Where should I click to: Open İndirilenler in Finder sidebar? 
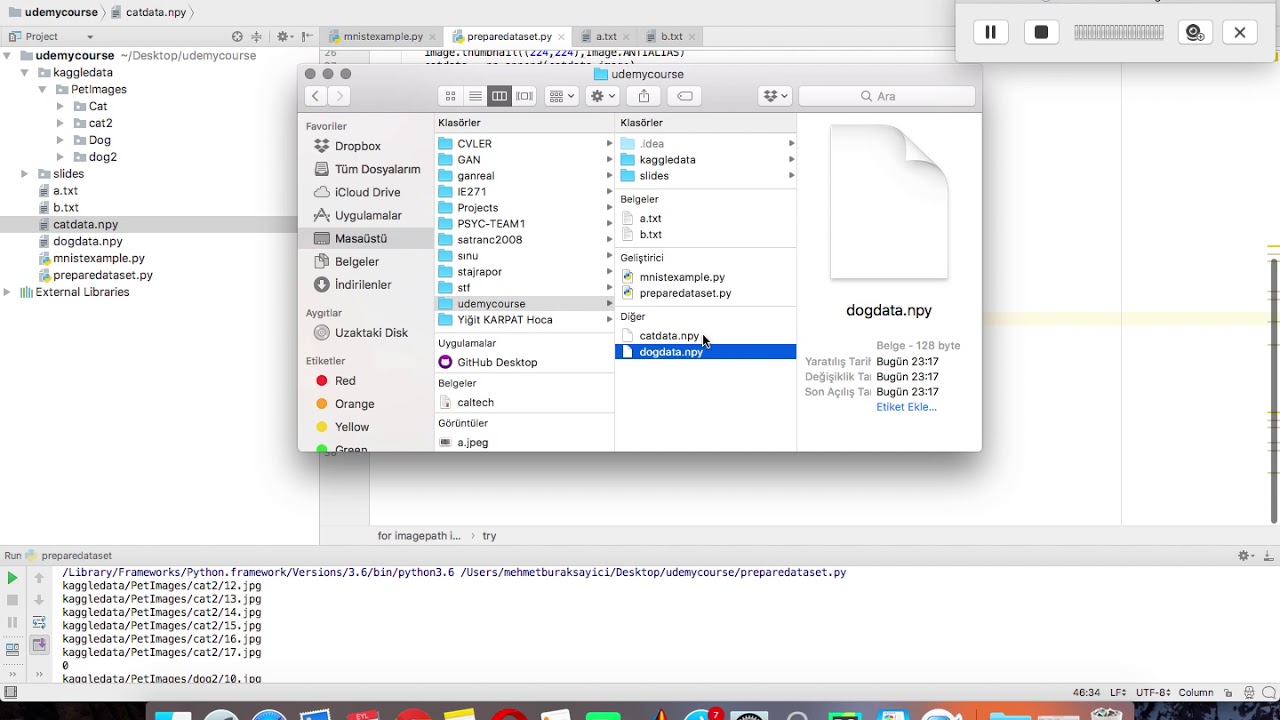pos(363,284)
